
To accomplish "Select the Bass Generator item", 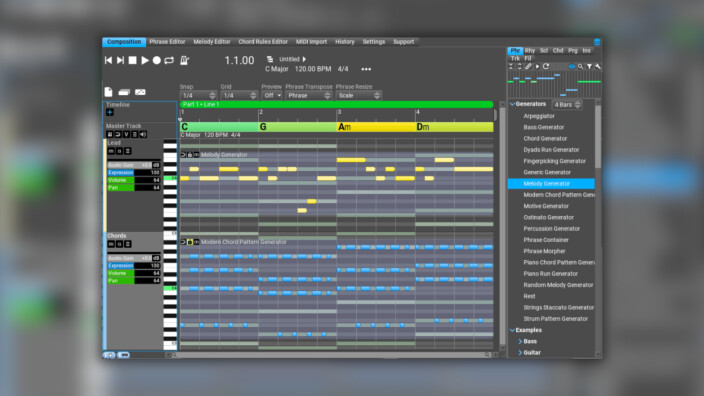I will click(544, 127).
